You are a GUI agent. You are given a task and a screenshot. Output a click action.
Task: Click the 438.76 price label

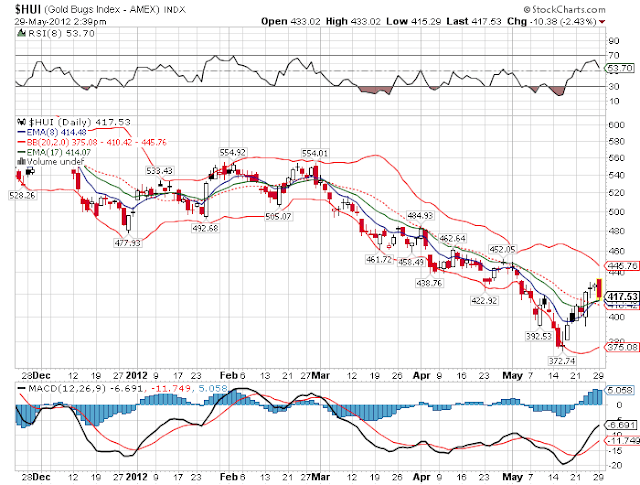pyautogui.click(x=429, y=283)
